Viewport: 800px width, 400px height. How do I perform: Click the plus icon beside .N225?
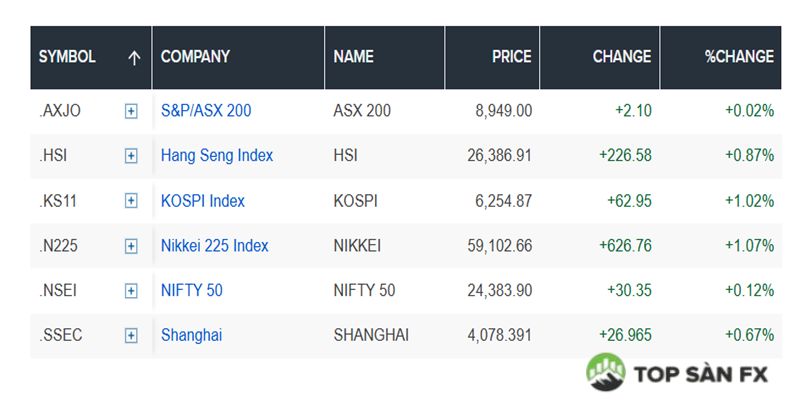(131, 246)
